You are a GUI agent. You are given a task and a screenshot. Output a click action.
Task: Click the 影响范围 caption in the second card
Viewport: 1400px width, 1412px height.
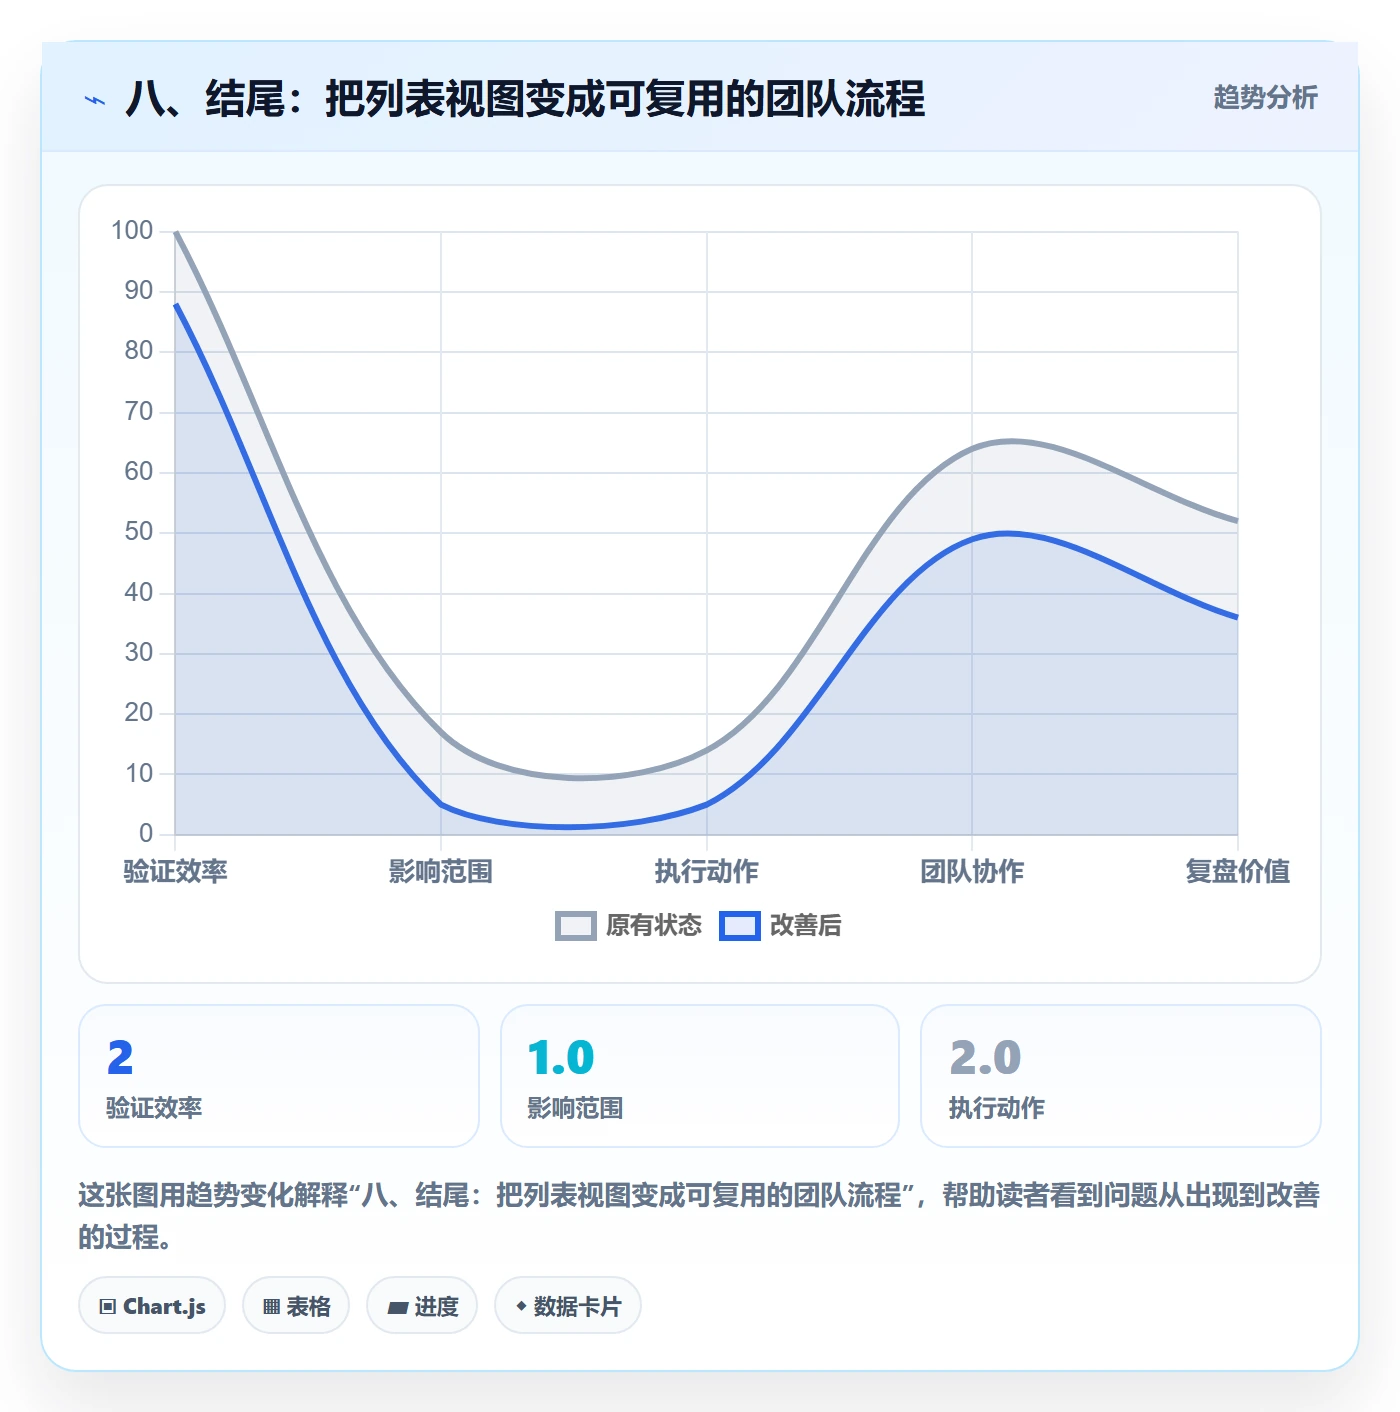[575, 1108]
